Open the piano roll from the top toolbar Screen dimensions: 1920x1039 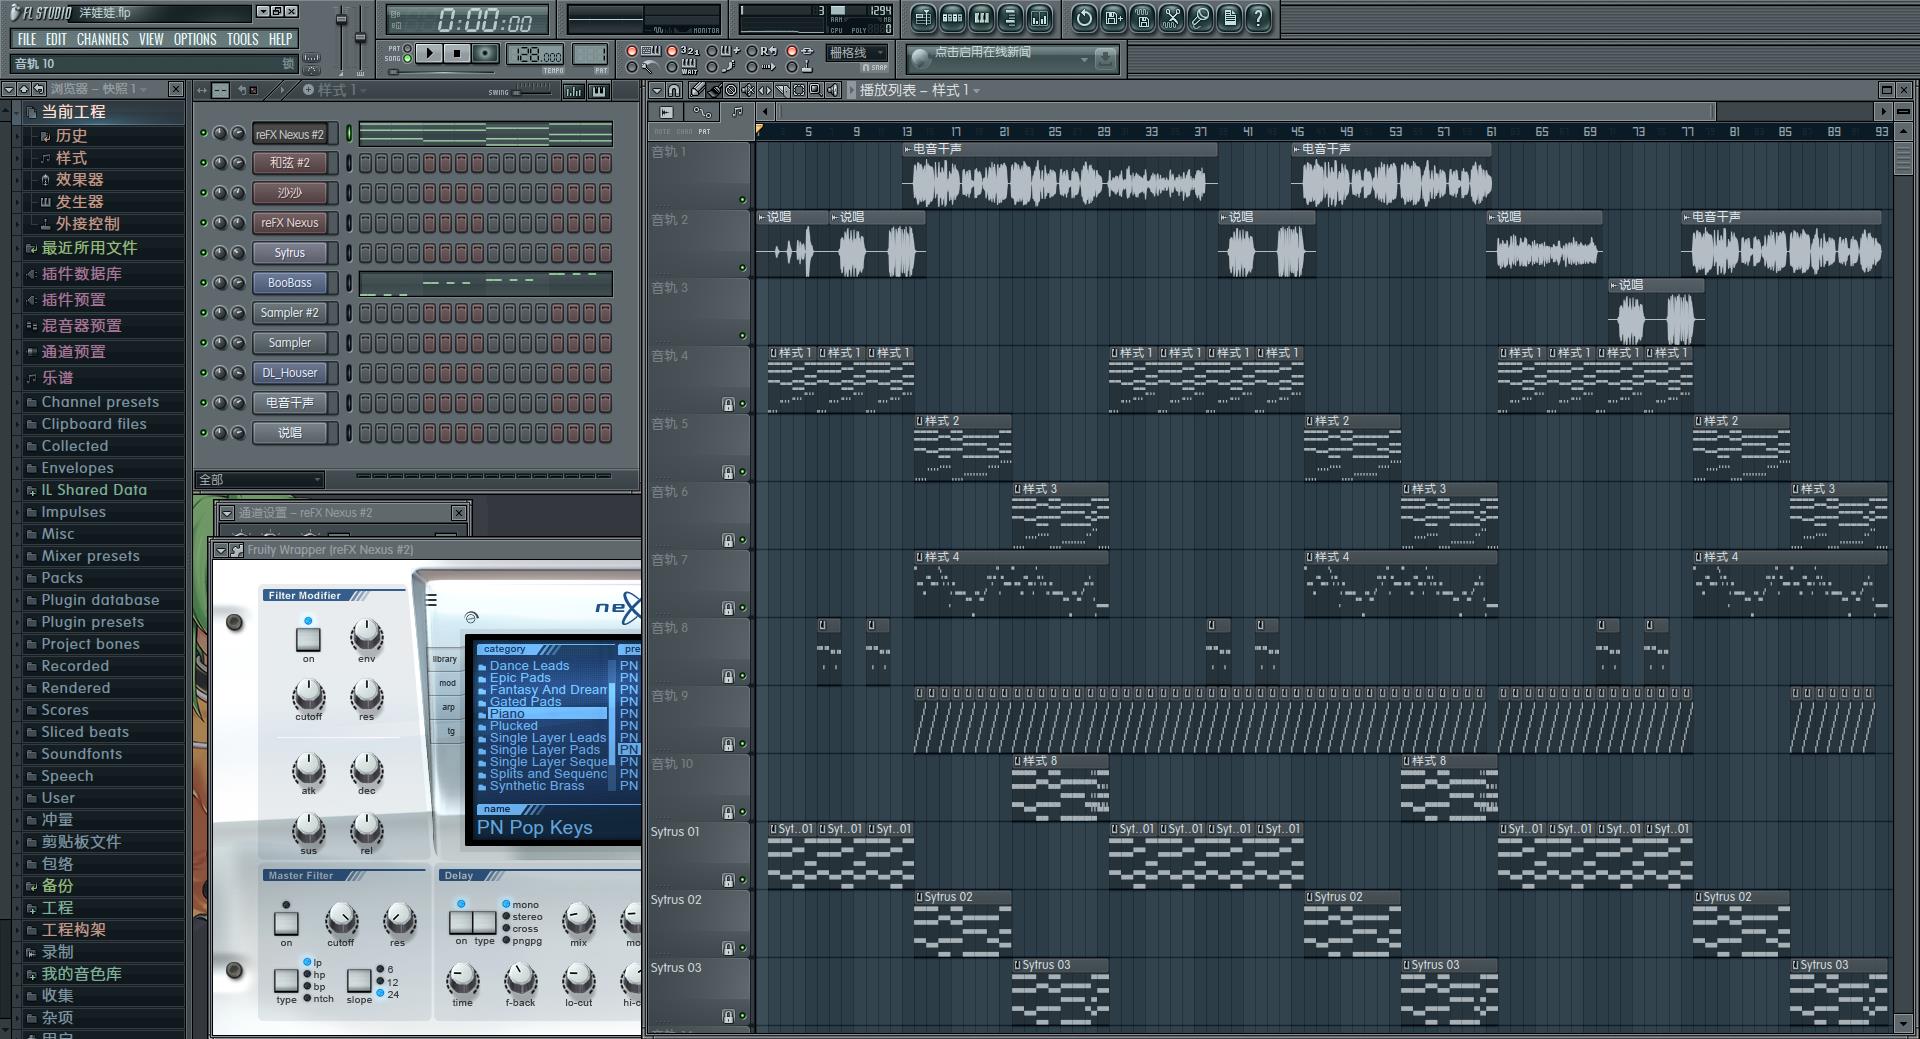982,17
